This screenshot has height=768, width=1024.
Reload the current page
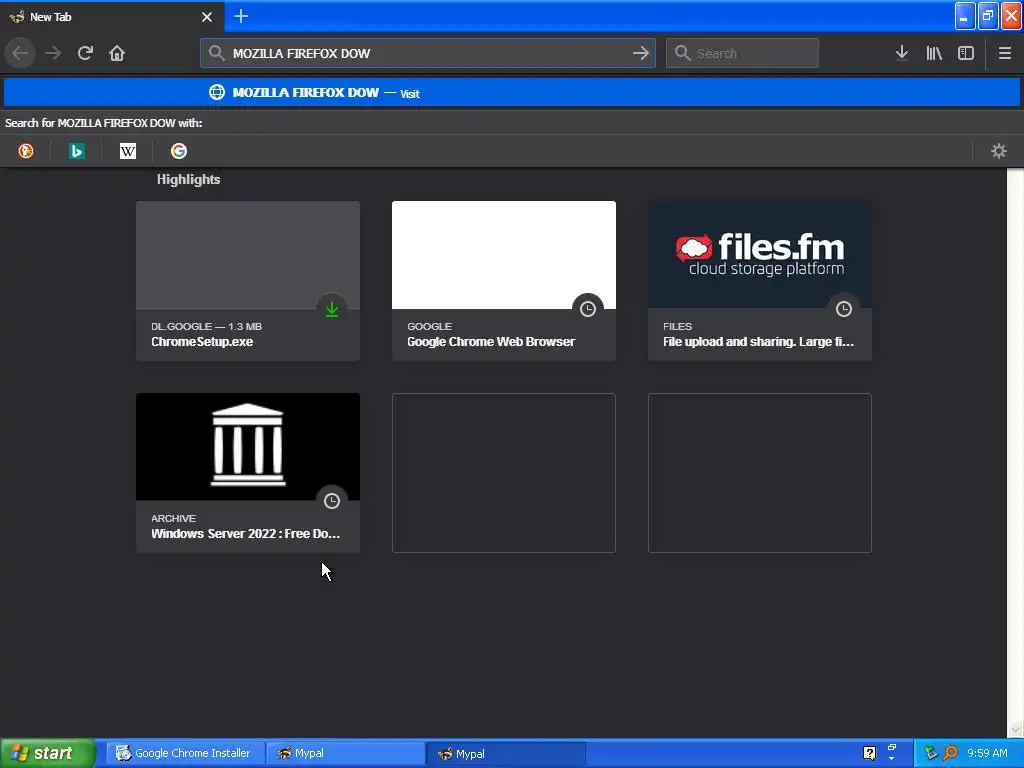86,53
